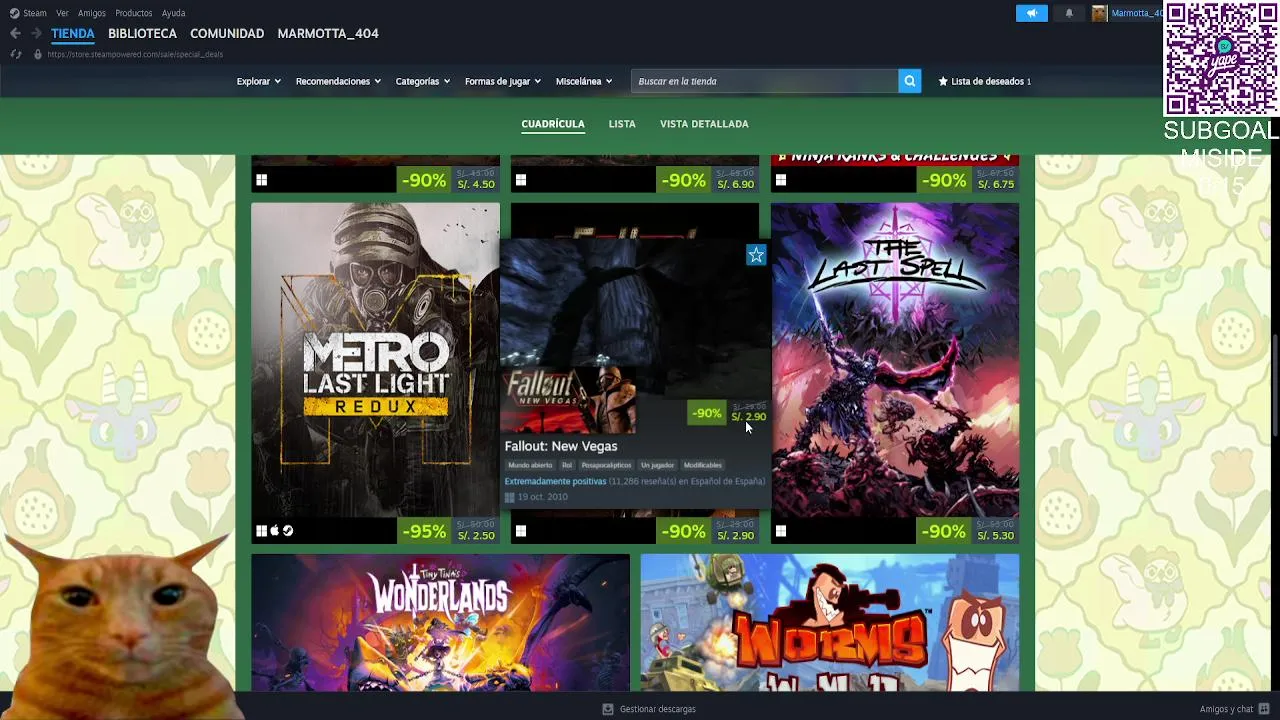The width and height of the screenshot is (1280, 720).
Task: Click Windows icon under The Last Spell
Action: click(781, 531)
